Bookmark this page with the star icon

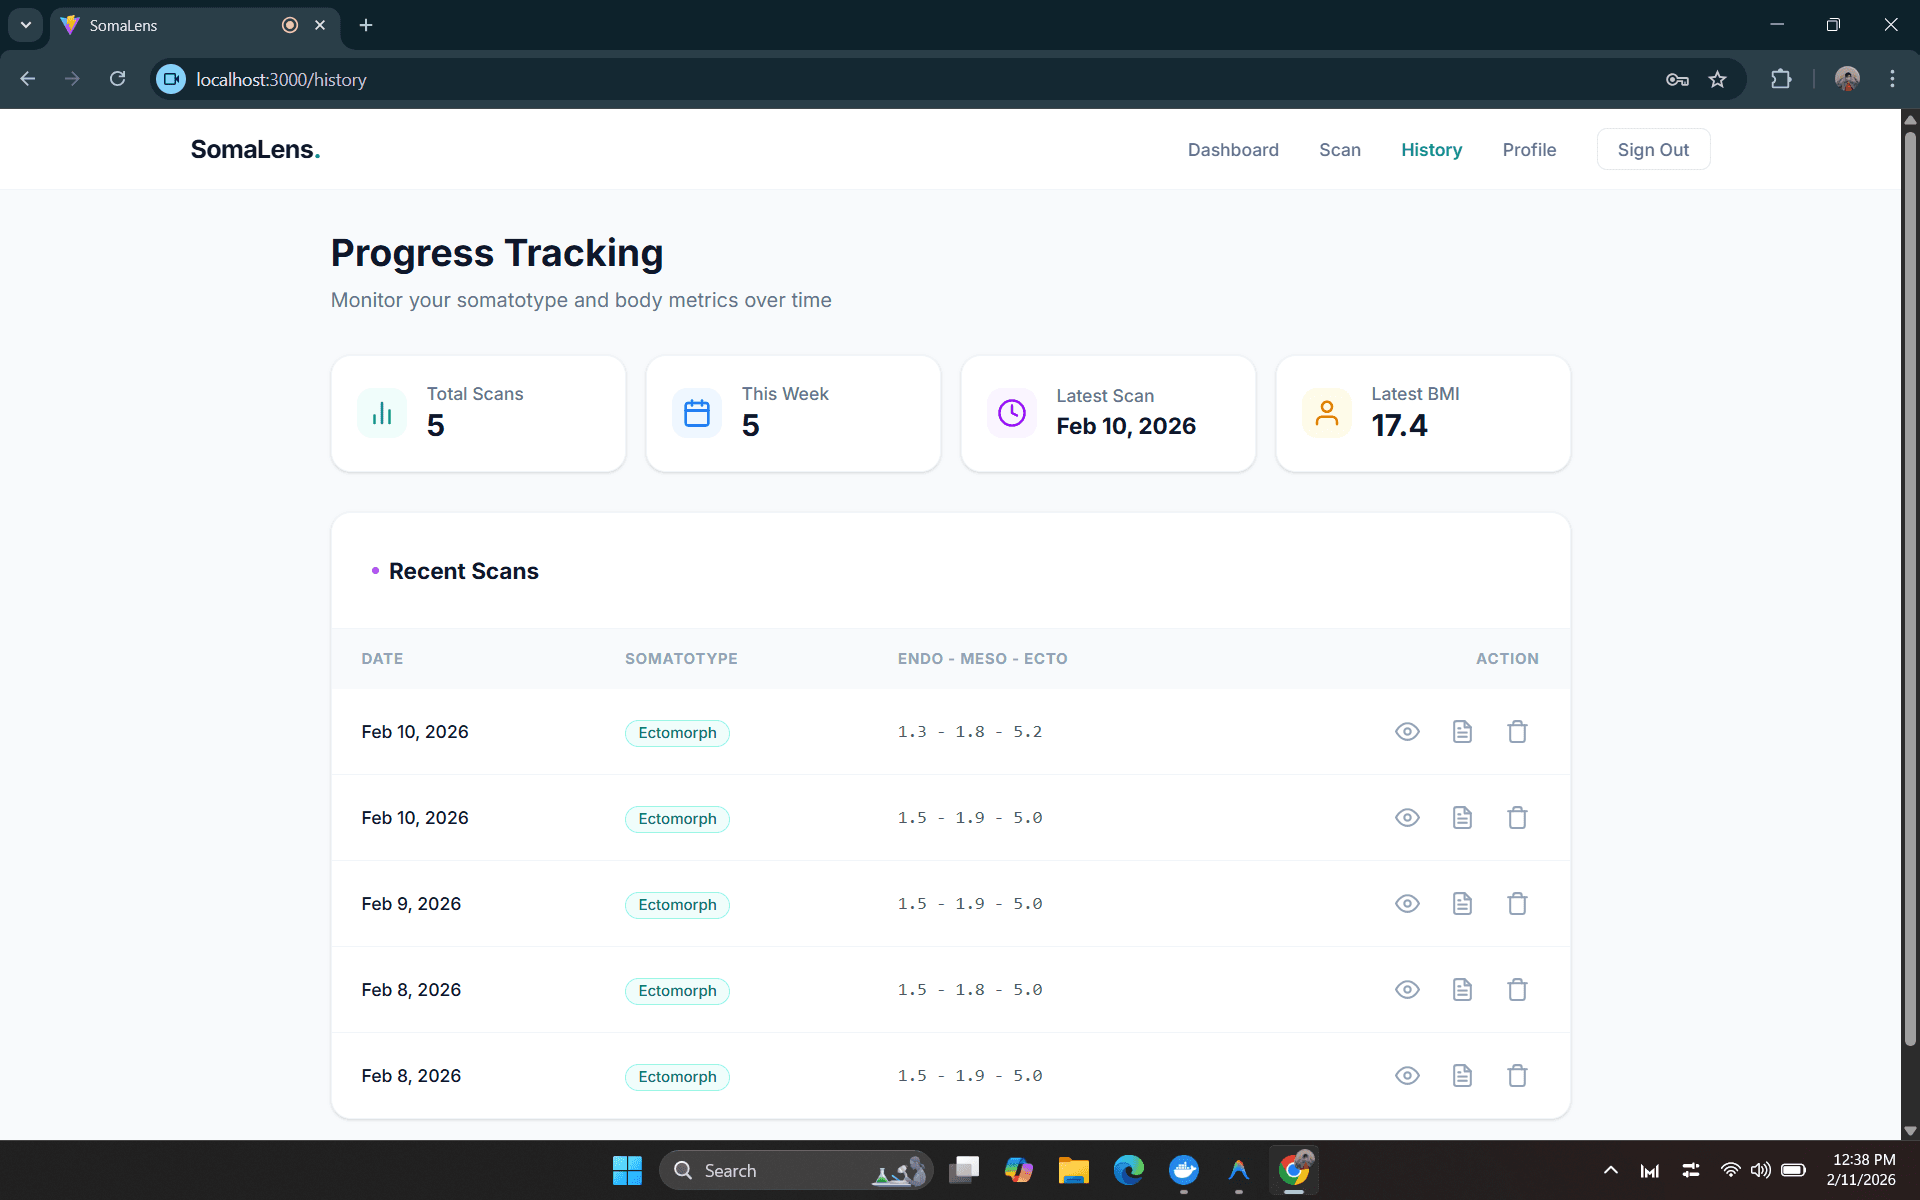click(x=1717, y=80)
